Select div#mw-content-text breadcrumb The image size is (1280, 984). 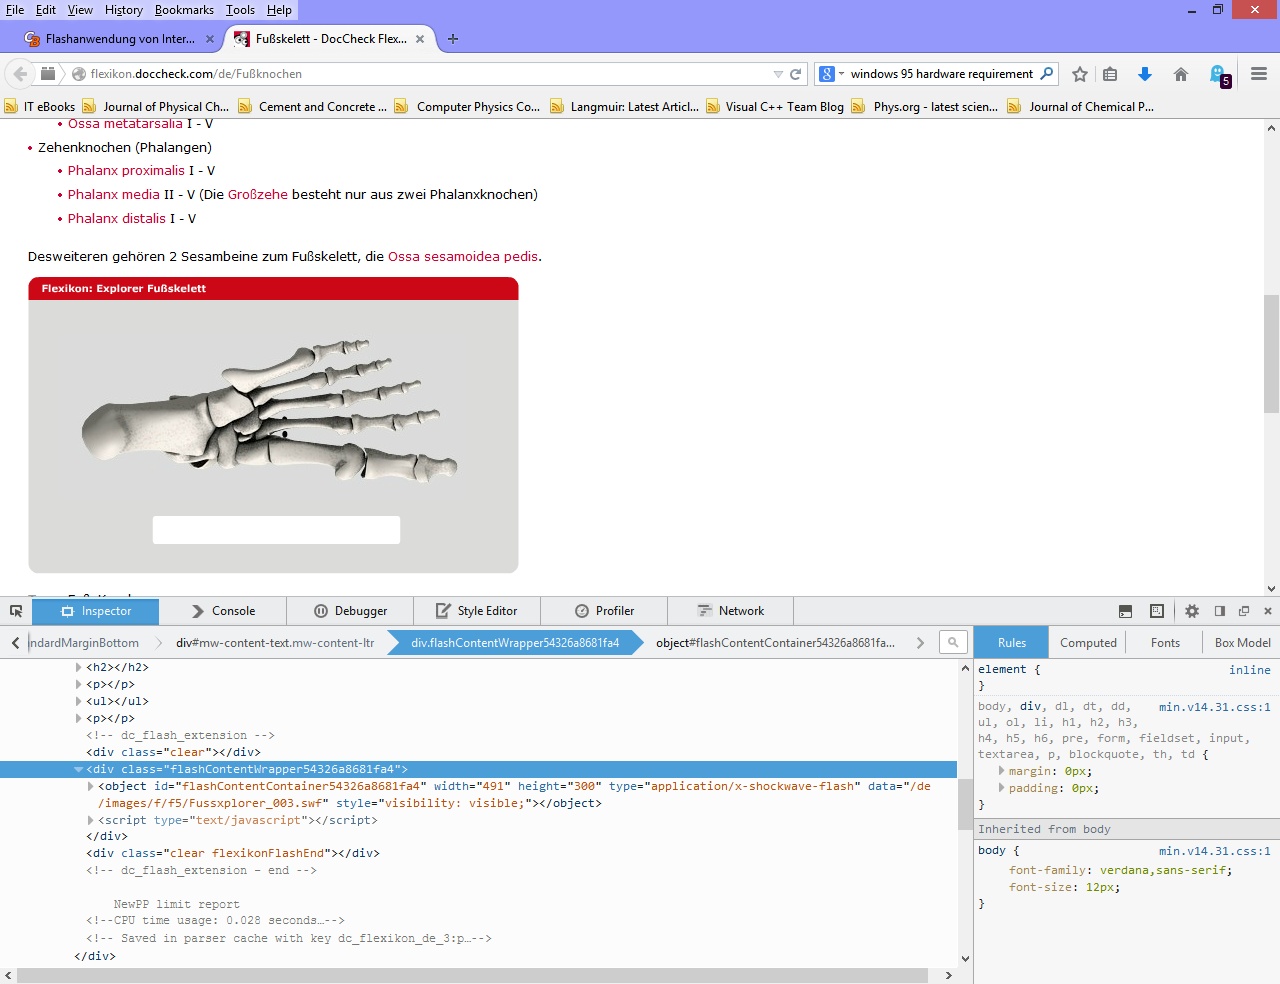coord(275,643)
